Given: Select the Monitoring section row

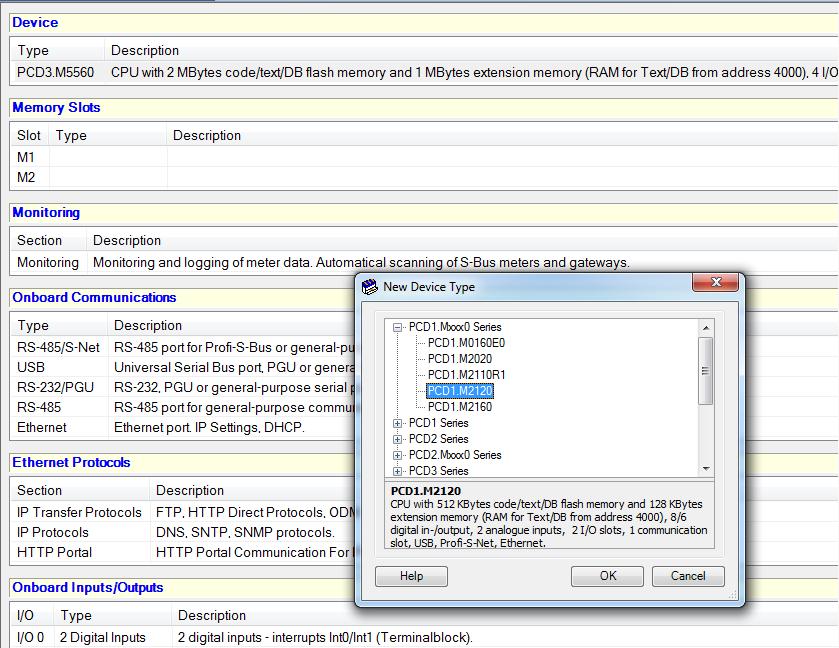Looking at the screenshot, I should point(424,263).
